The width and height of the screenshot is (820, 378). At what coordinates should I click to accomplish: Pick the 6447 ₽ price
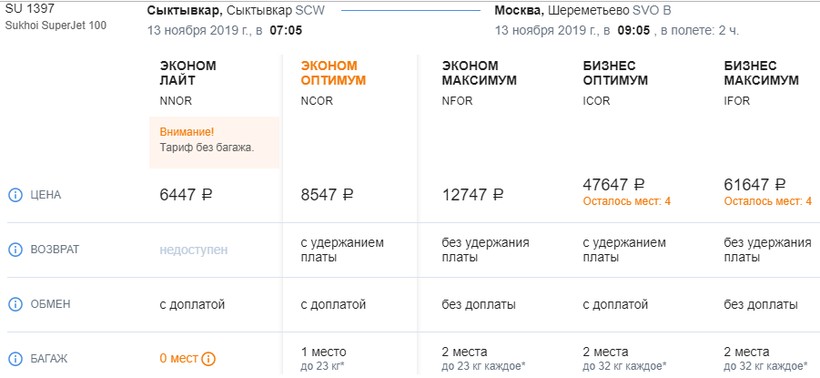click(x=186, y=195)
